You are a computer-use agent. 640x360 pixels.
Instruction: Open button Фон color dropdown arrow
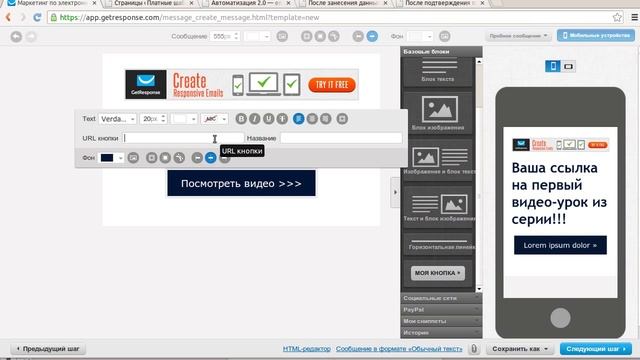120,158
